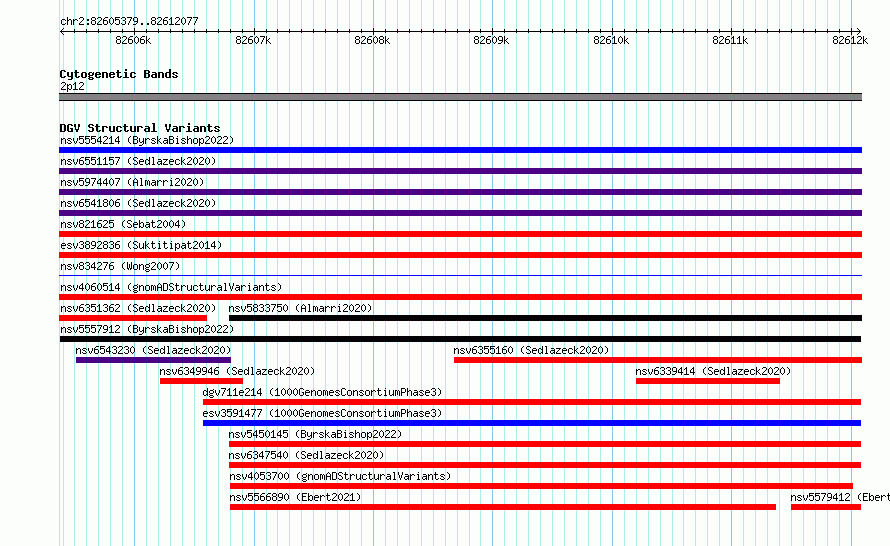This screenshot has width=890, height=546.
Task: Click the chr2:82605379..82612077 region label
Action: click(129, 21)
